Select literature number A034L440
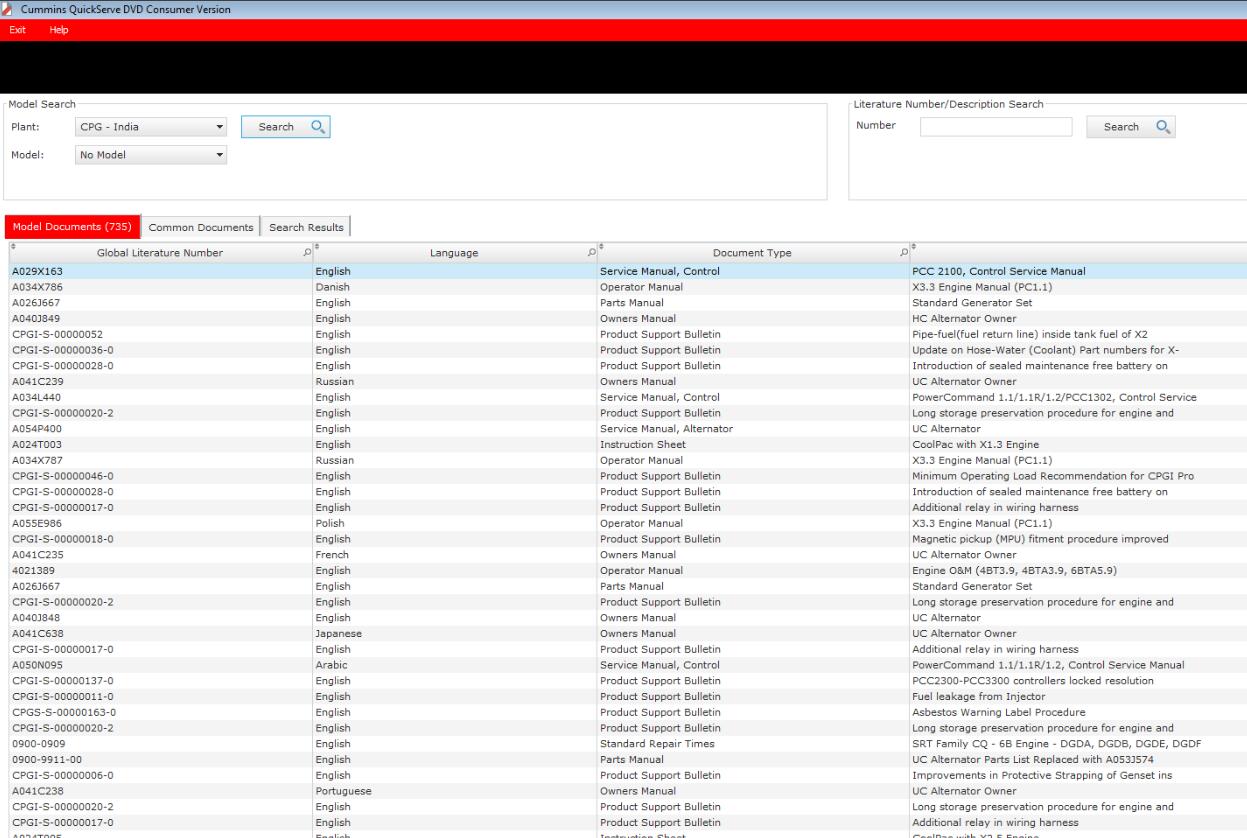 click(37, 399)
